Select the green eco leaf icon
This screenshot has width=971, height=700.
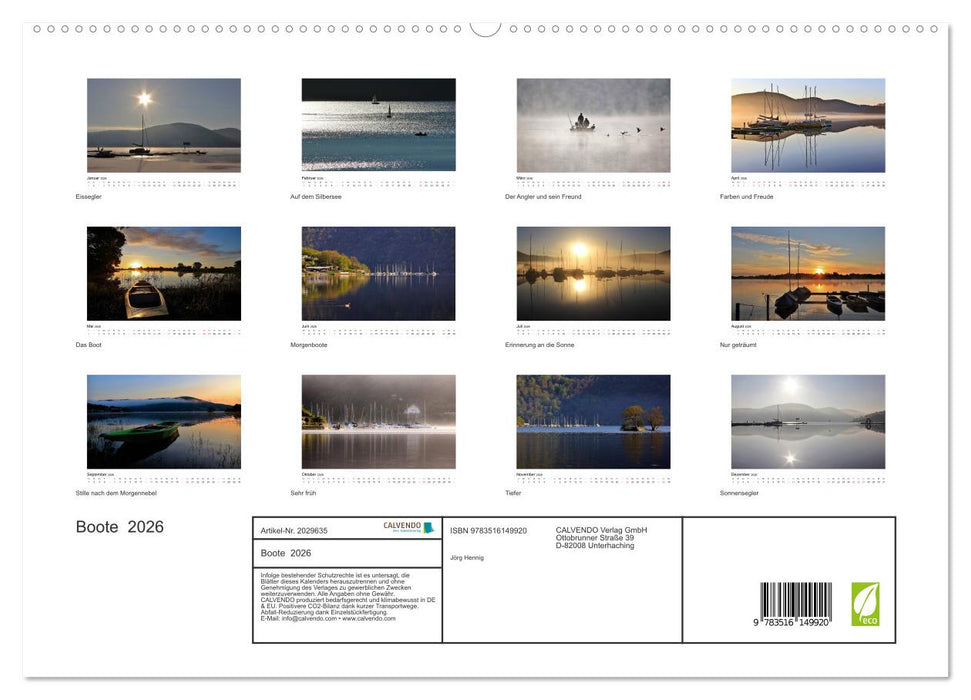865,603
